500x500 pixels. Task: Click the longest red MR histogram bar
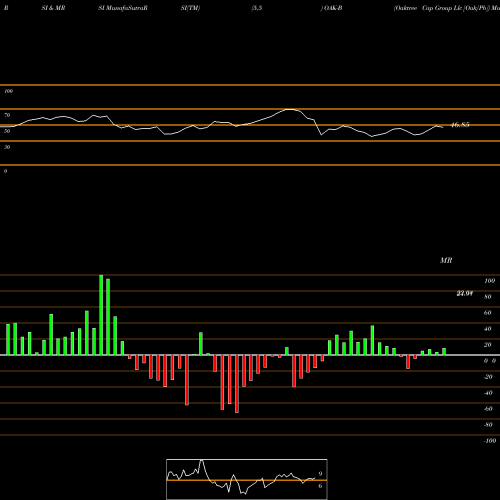point(237,384)
